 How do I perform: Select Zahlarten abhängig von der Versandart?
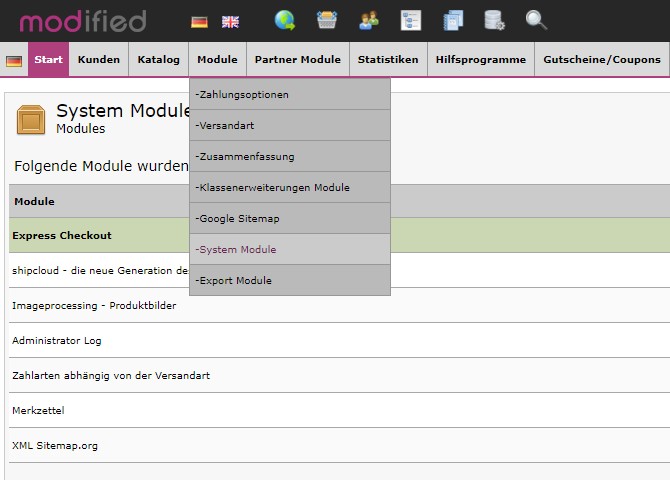(x=339, y=375)
